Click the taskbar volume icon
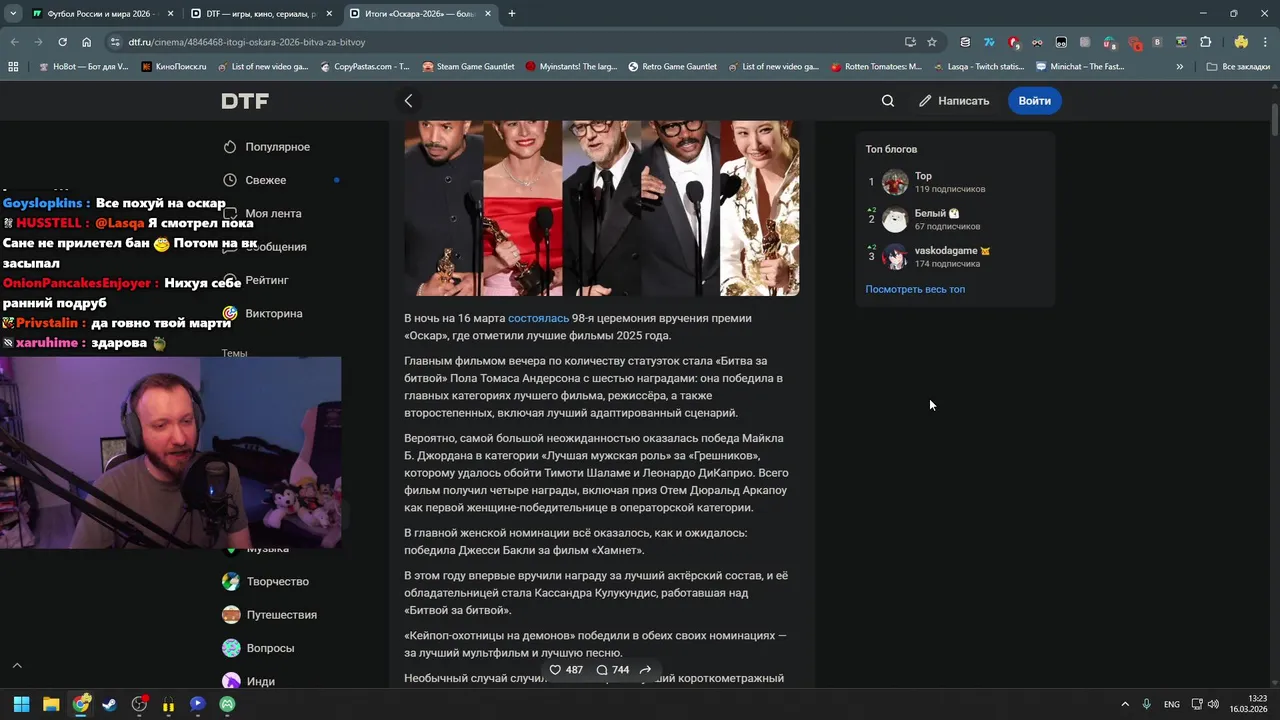This screenshot has height=720, width=1280. point(1213,704)
